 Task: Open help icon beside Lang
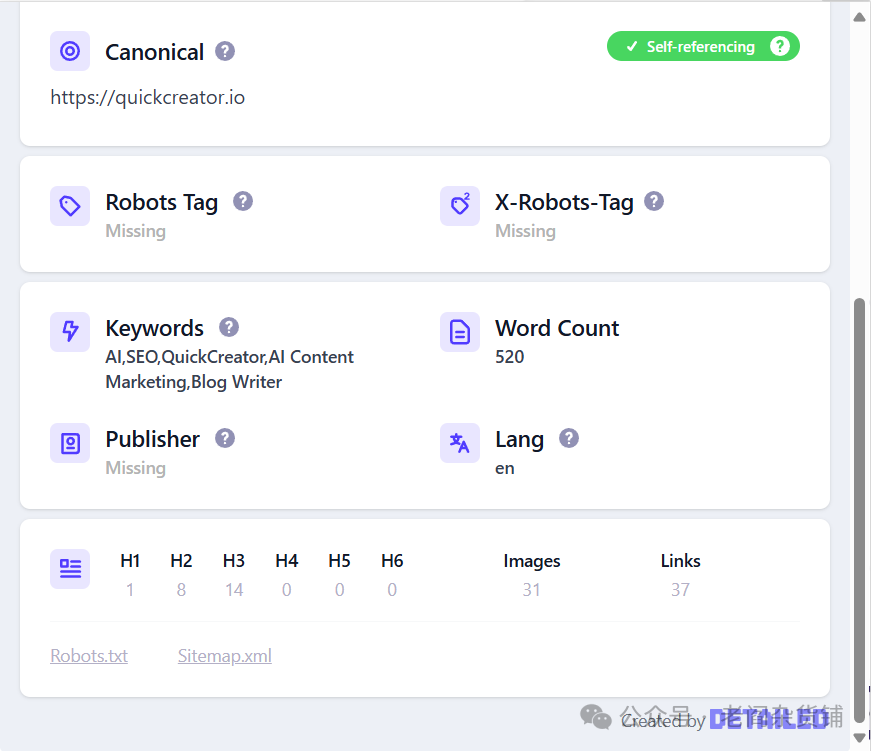pos(569,438)
